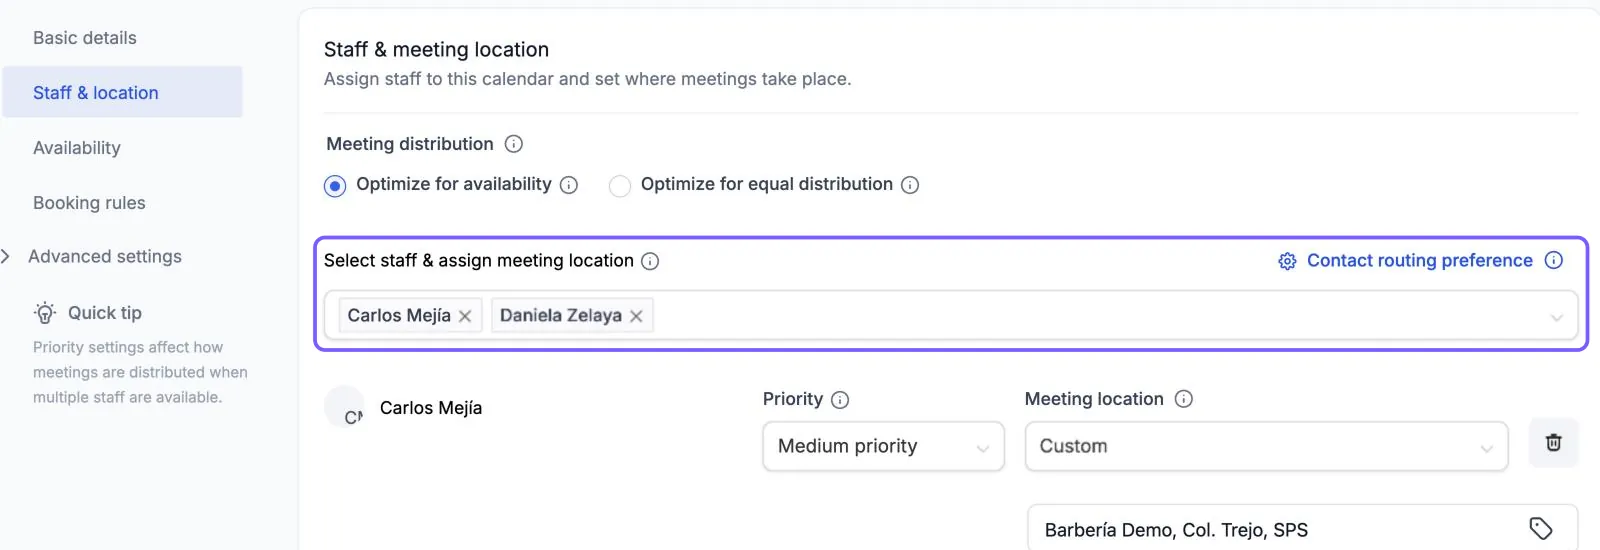The height and width of the screenshot is (550, 1600).
Task: Click the Staff & meeting location heading
Action: [x=436, y=49]
